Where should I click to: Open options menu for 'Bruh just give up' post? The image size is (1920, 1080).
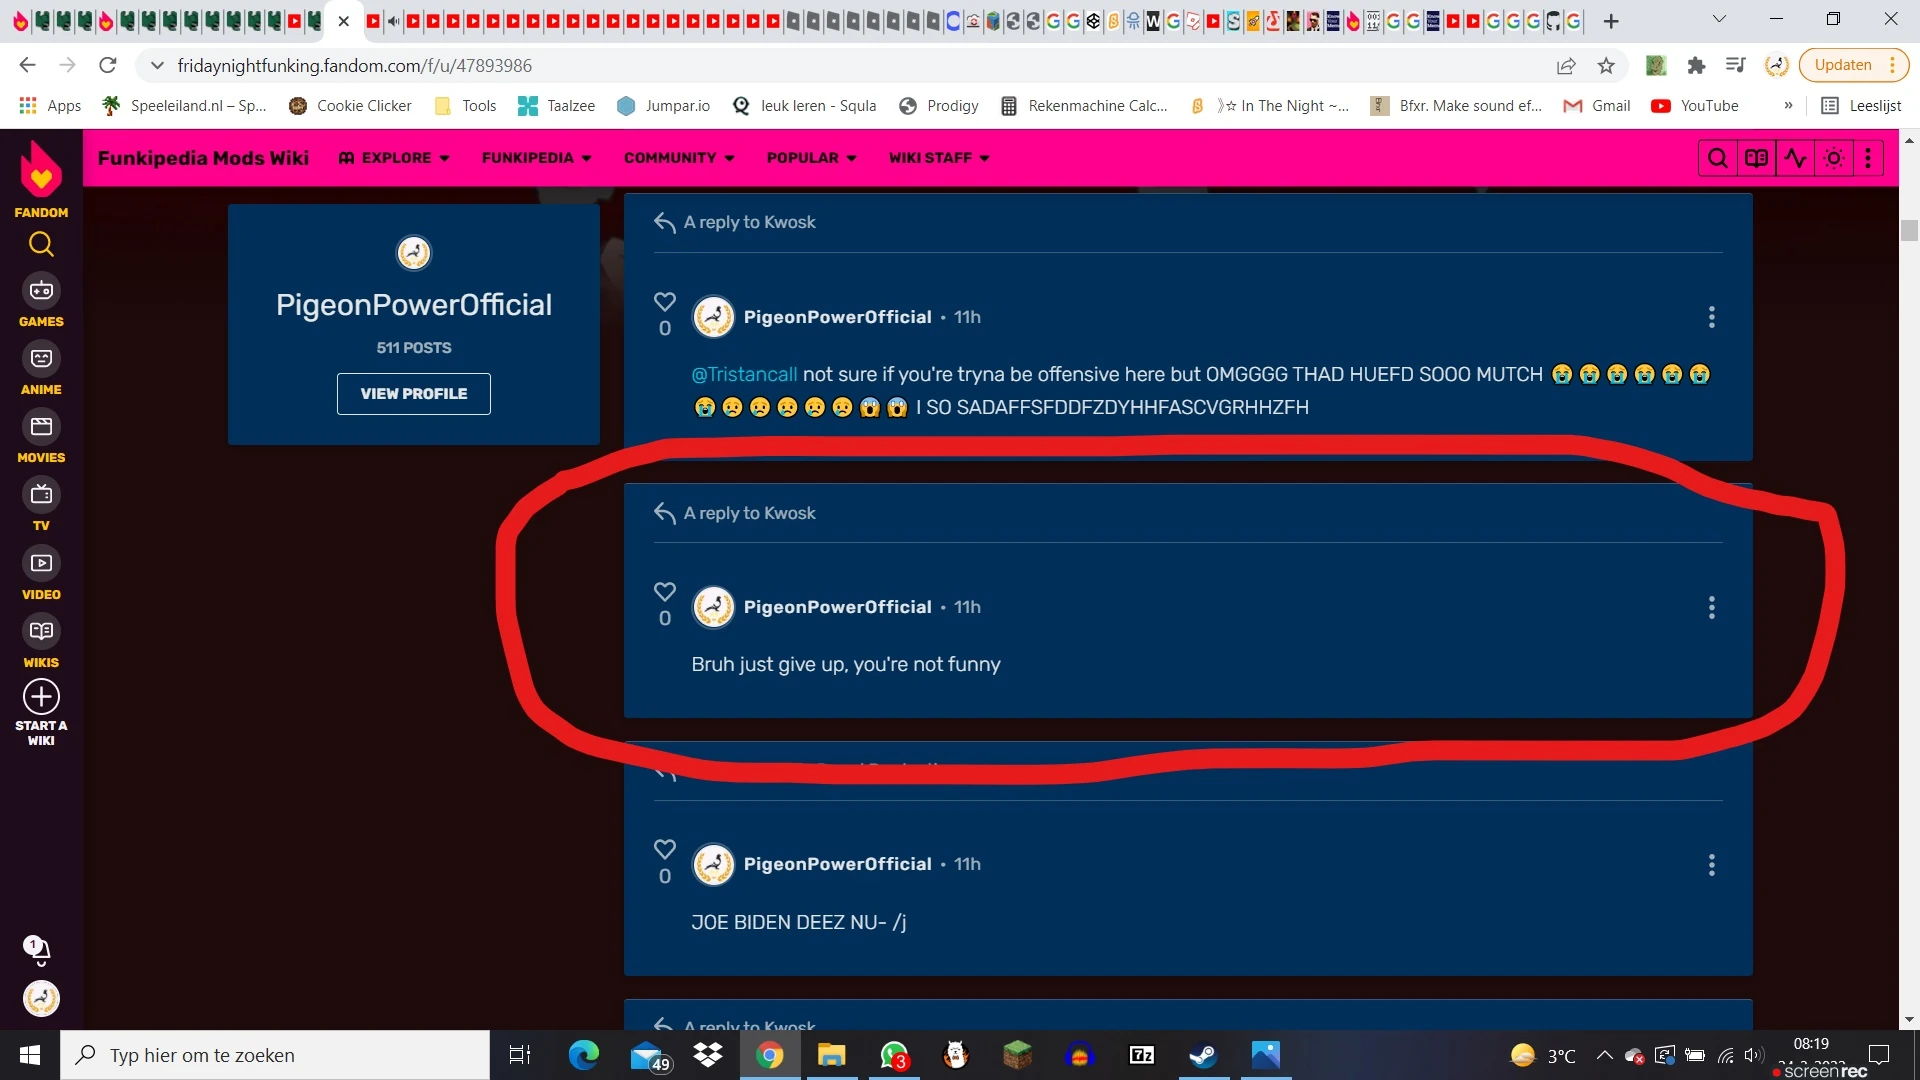[1711, 607]
